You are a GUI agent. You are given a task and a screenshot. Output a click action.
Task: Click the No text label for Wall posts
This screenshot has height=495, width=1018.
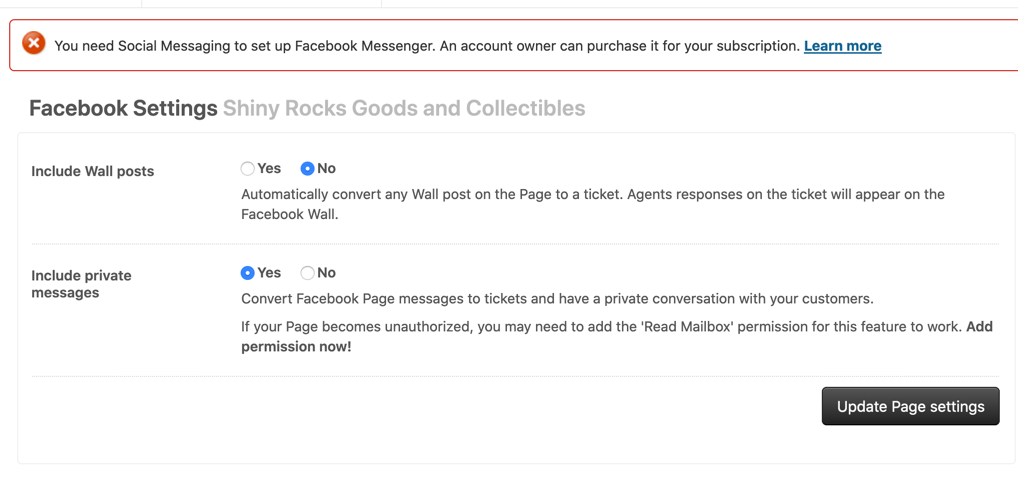326,169
